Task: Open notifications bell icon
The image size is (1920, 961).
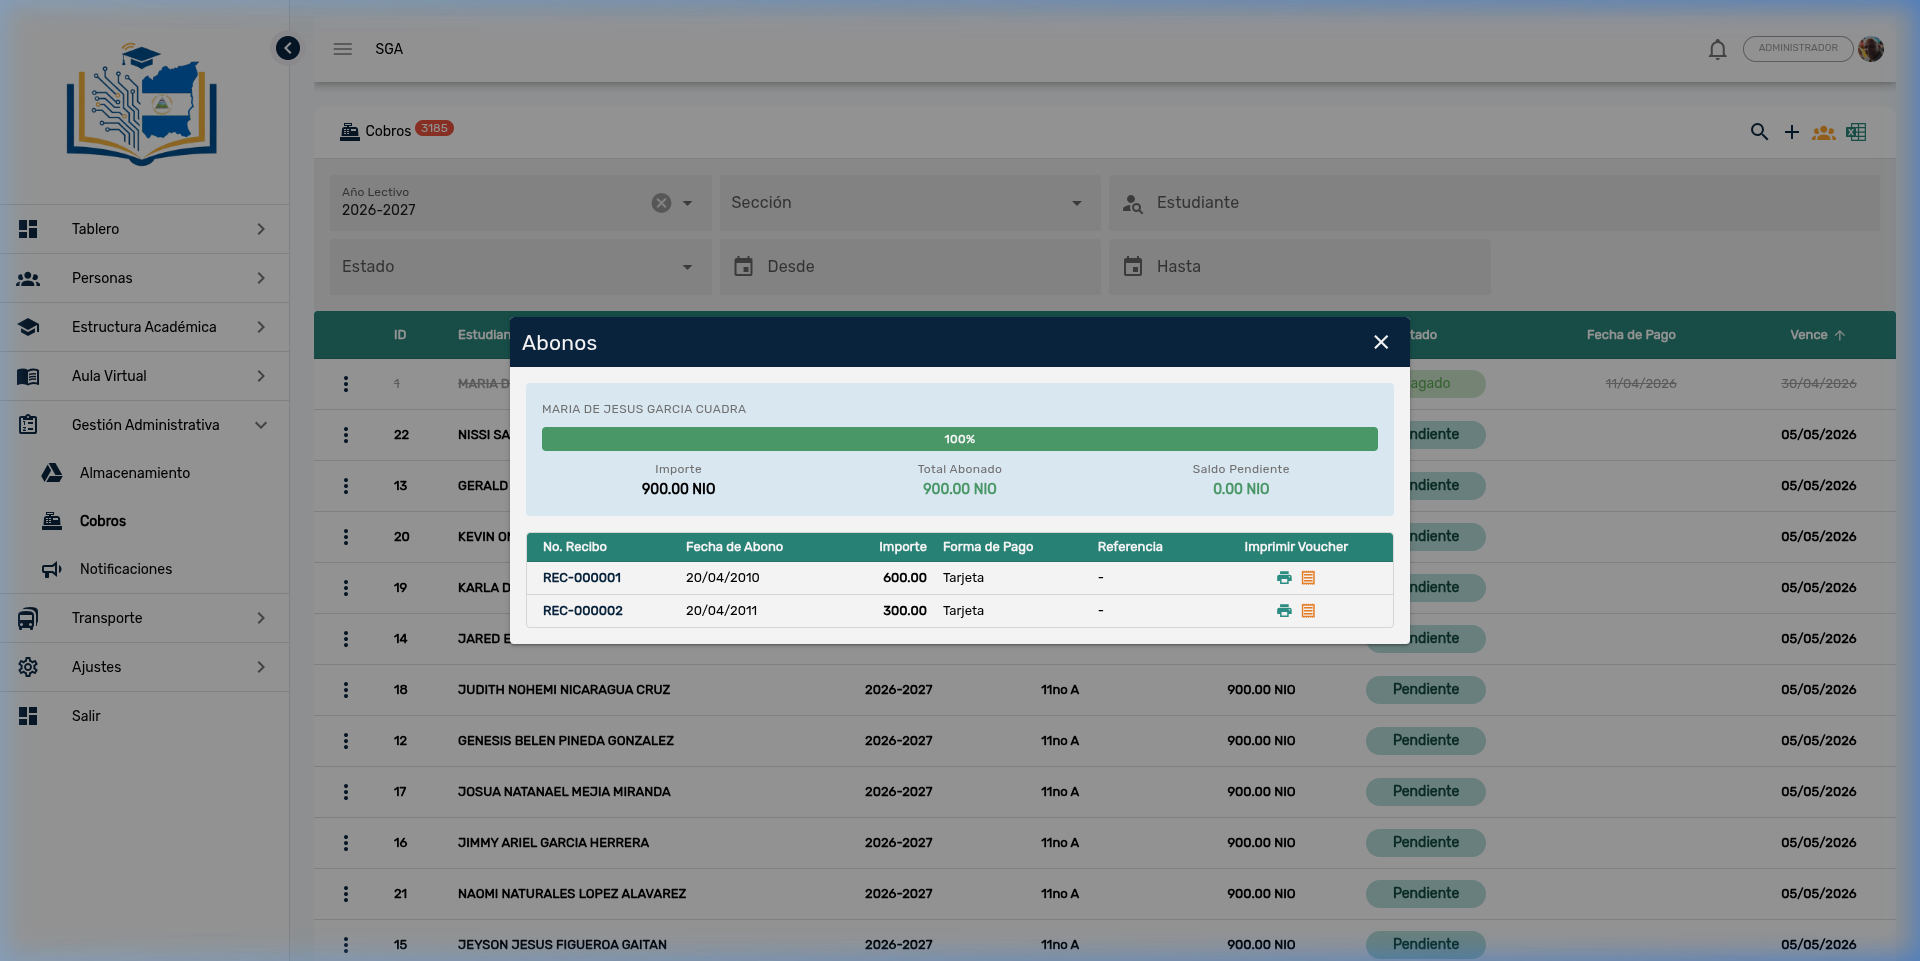Action: pyautogui.click(x=1717, y=49)
